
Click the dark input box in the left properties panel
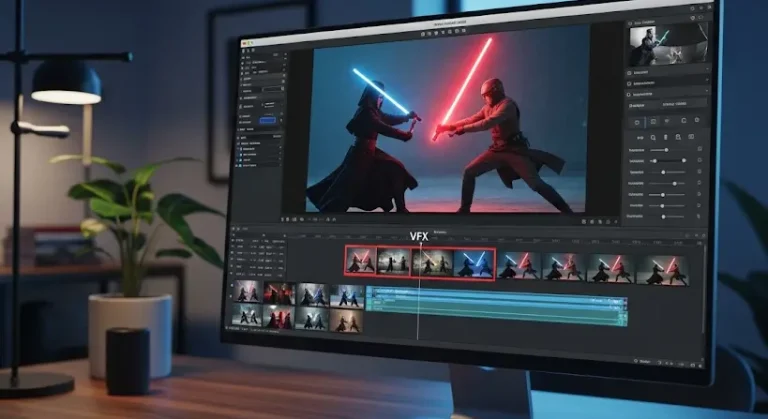pos(273,89)
